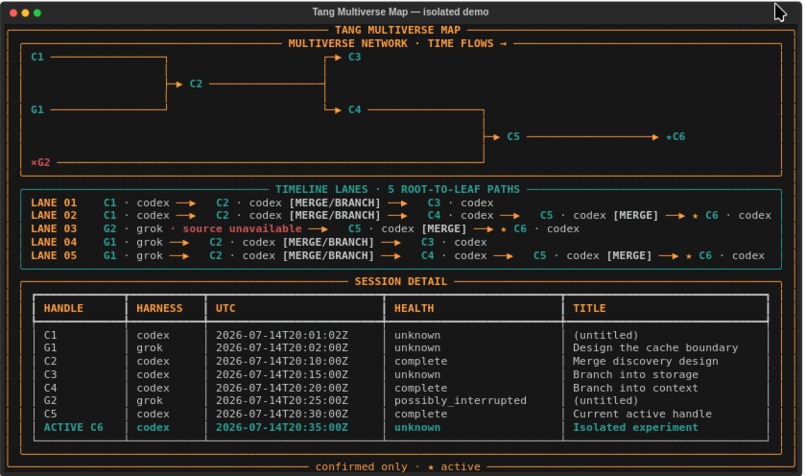Select handle C1 in session table
The width and height of the screenshot is (806, 476).
tap(50, 335)
